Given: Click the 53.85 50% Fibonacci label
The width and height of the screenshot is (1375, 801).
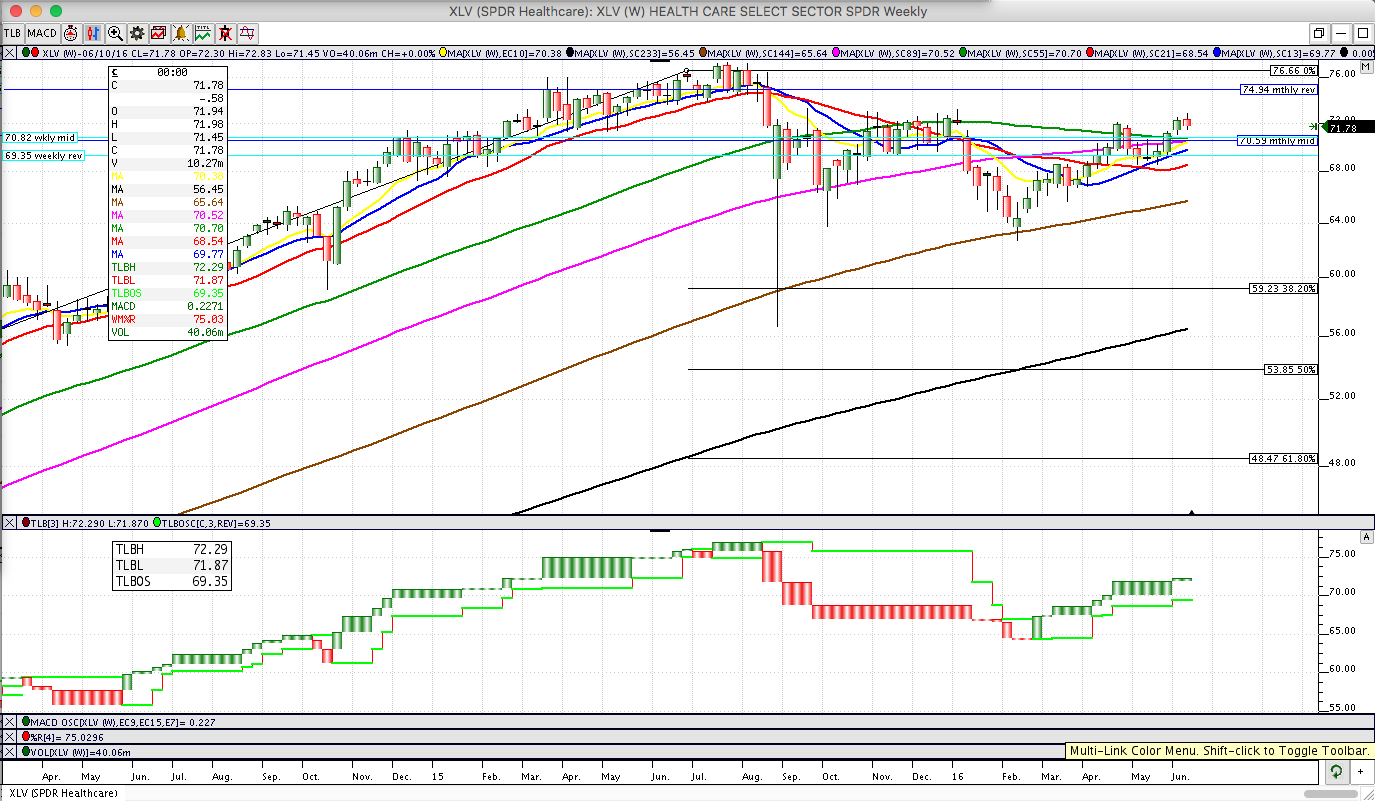Looking at the screenshot, I should [1291, 369].
